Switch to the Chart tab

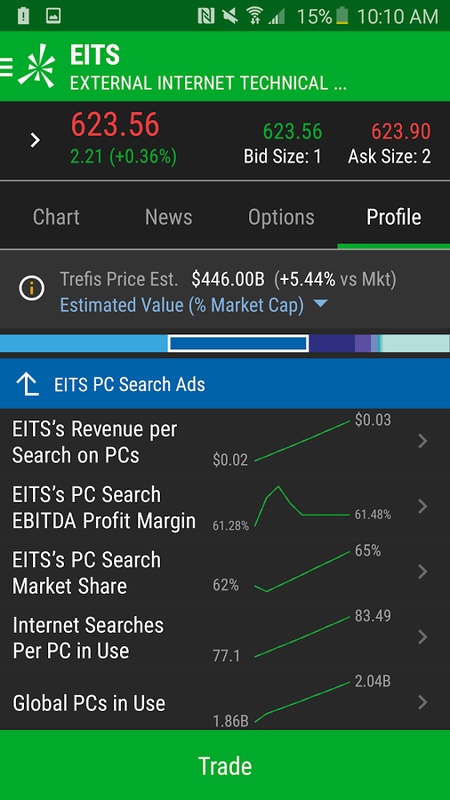coord(56,217)
